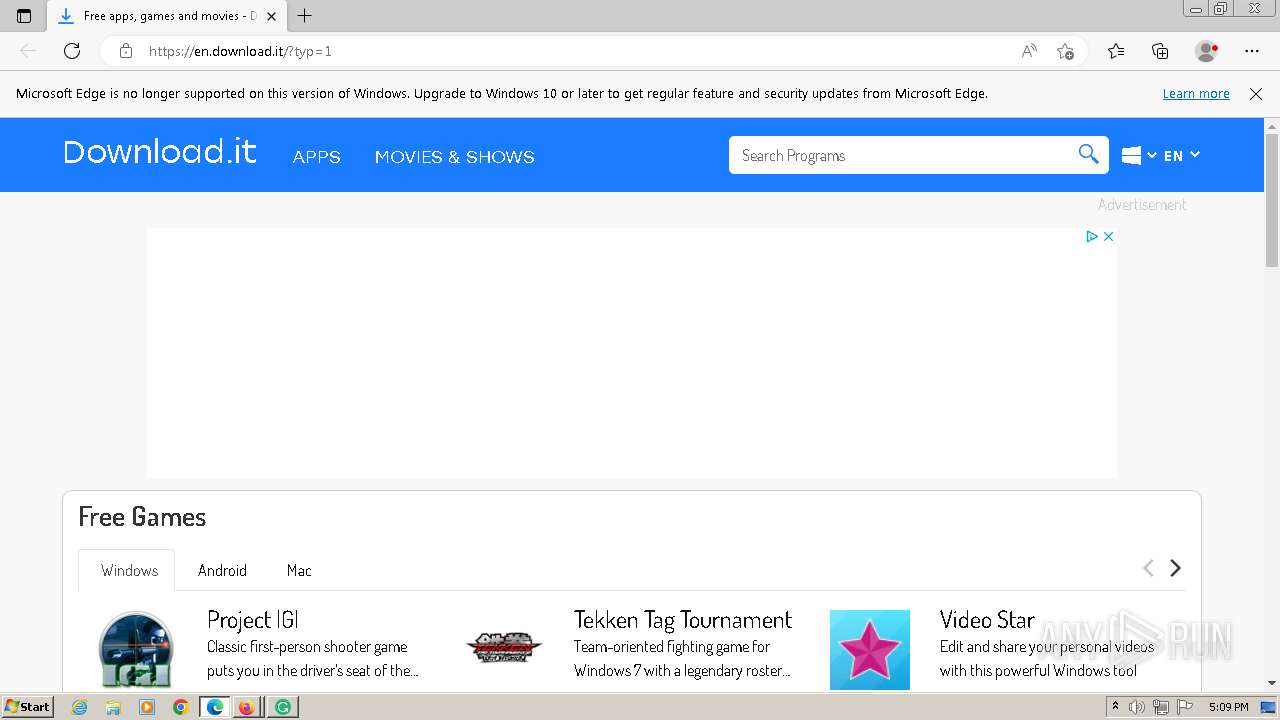Image resolution: width=1280 pixels, height=720 pixels.
Task: Switch to the Mac games tab
Action: click(299, 570)
